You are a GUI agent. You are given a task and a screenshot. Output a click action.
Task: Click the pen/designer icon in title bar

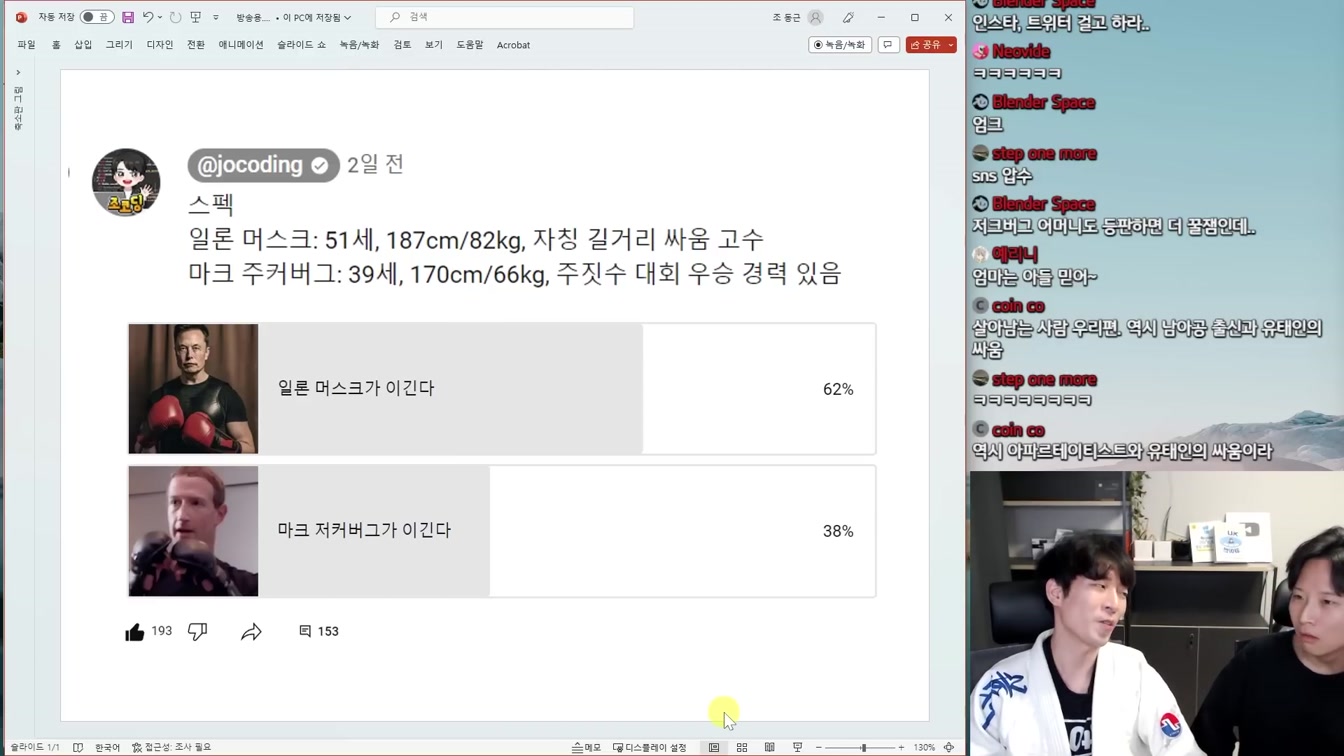(848, 17)
